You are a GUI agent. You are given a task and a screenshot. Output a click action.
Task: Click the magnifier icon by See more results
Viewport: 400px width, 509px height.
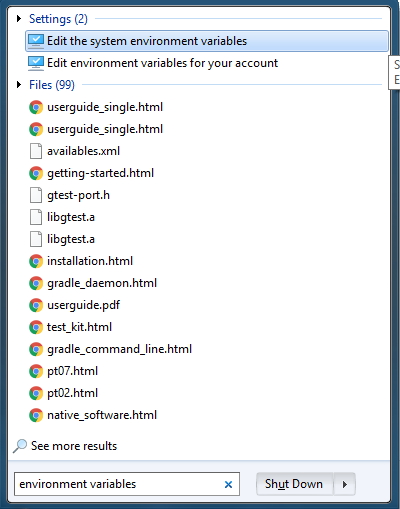20,446
